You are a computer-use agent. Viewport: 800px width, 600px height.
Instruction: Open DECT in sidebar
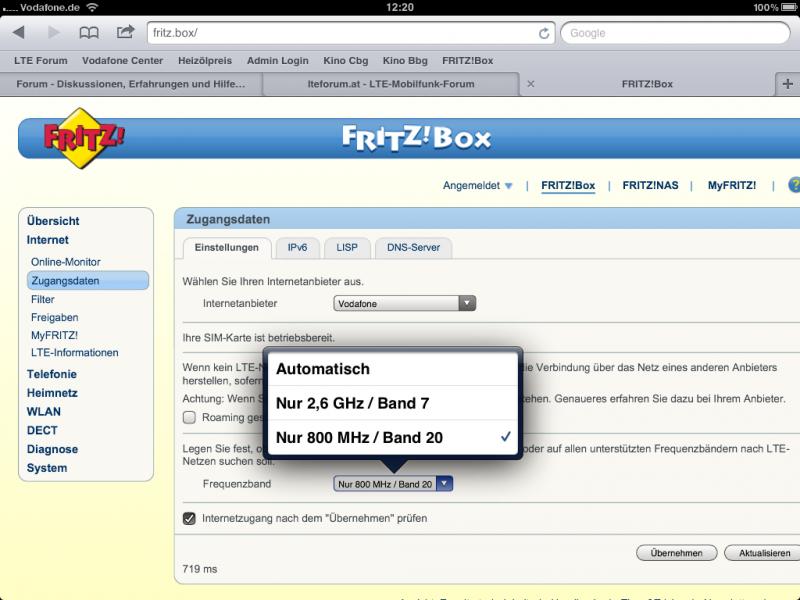pos(42,431)
